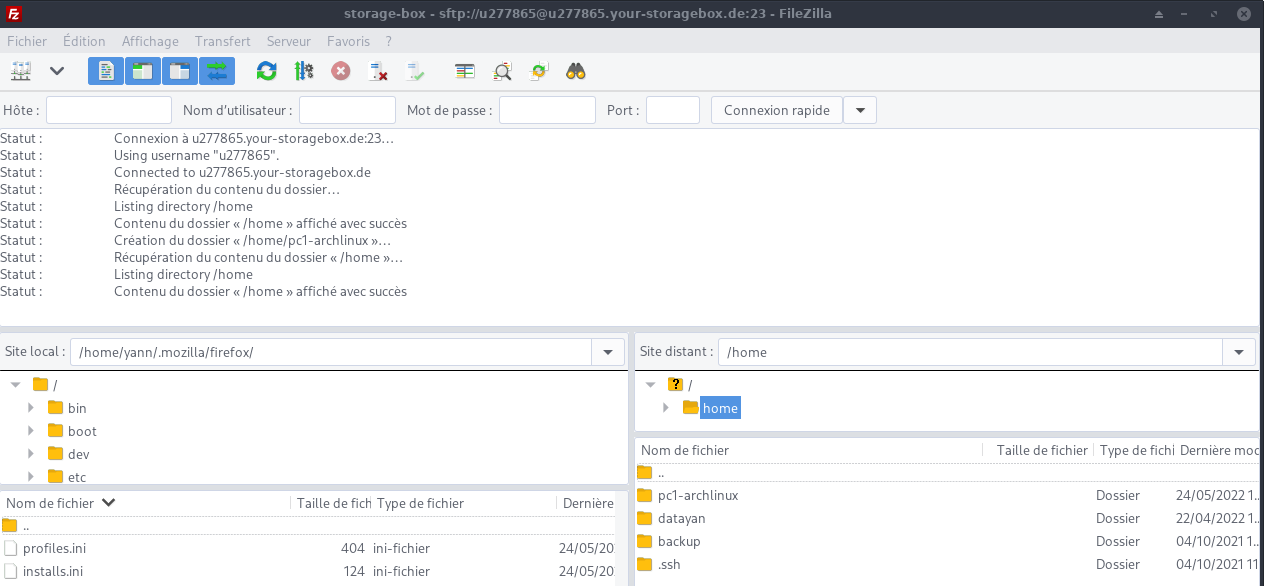The height and width of the screenshot is (586, 1264).
Task: Click the Hôte input field
Action: click(x=109, y=110)
